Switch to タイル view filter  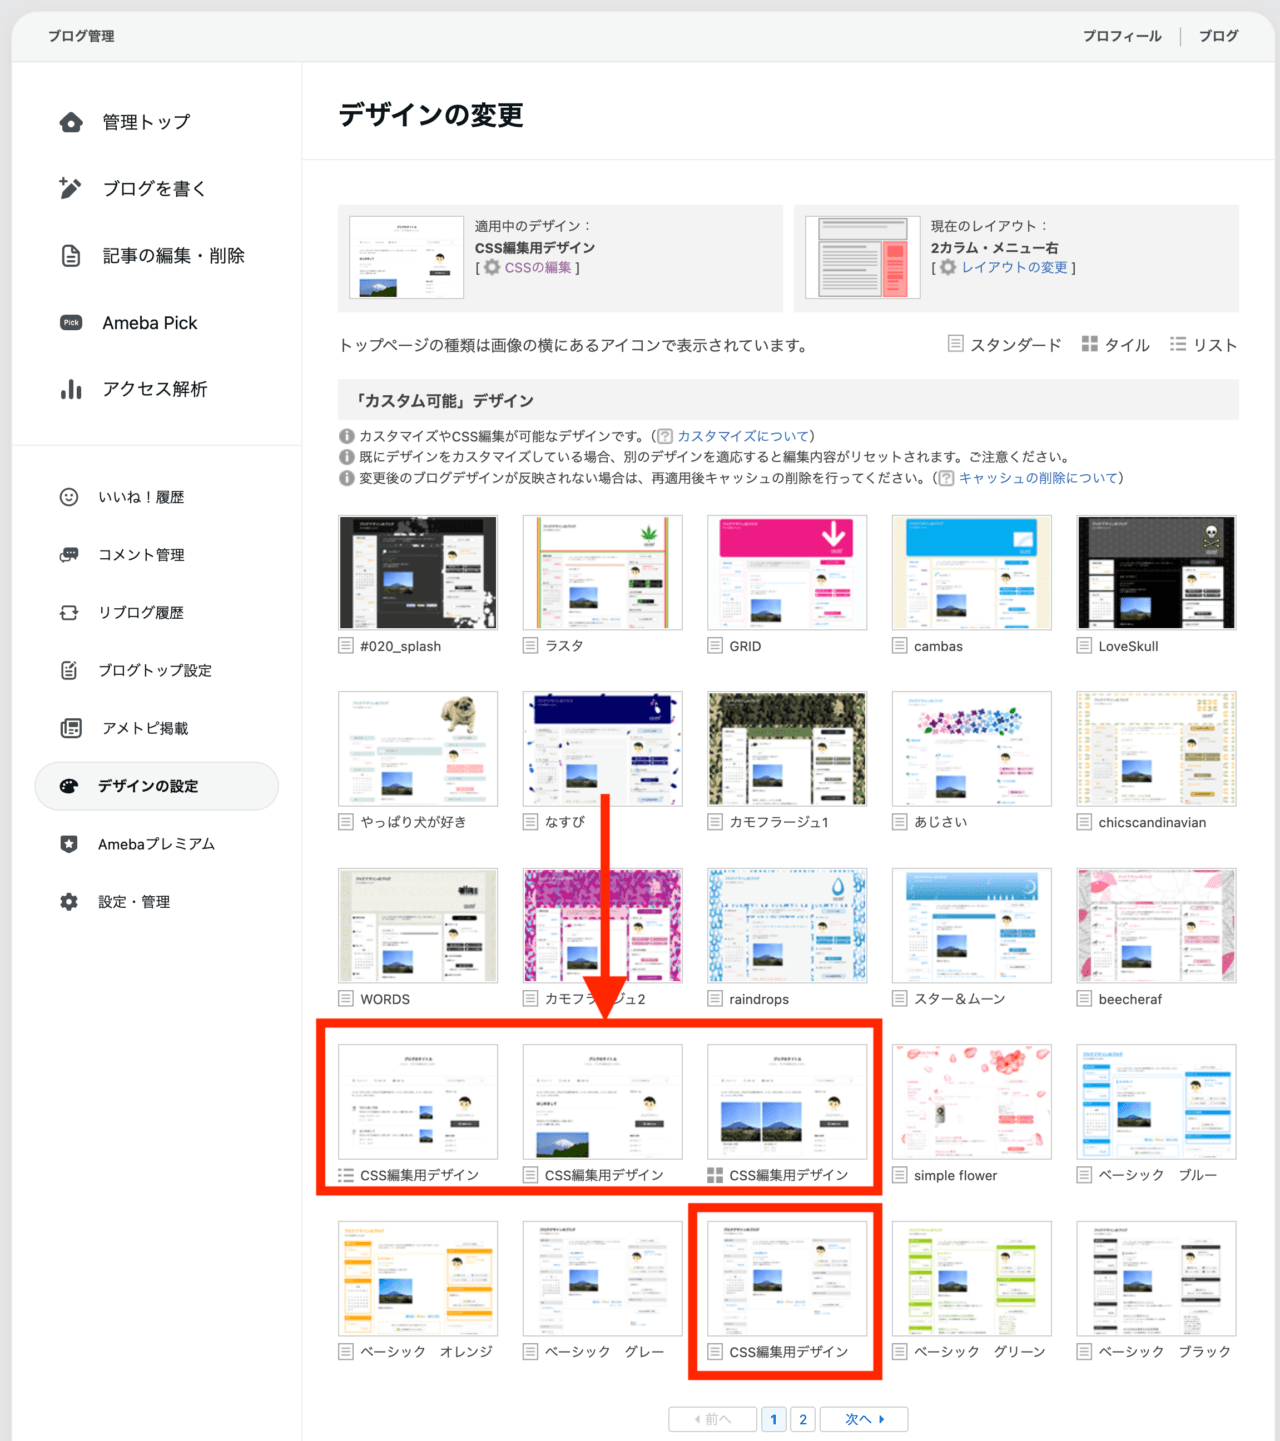click(1116, 345)
